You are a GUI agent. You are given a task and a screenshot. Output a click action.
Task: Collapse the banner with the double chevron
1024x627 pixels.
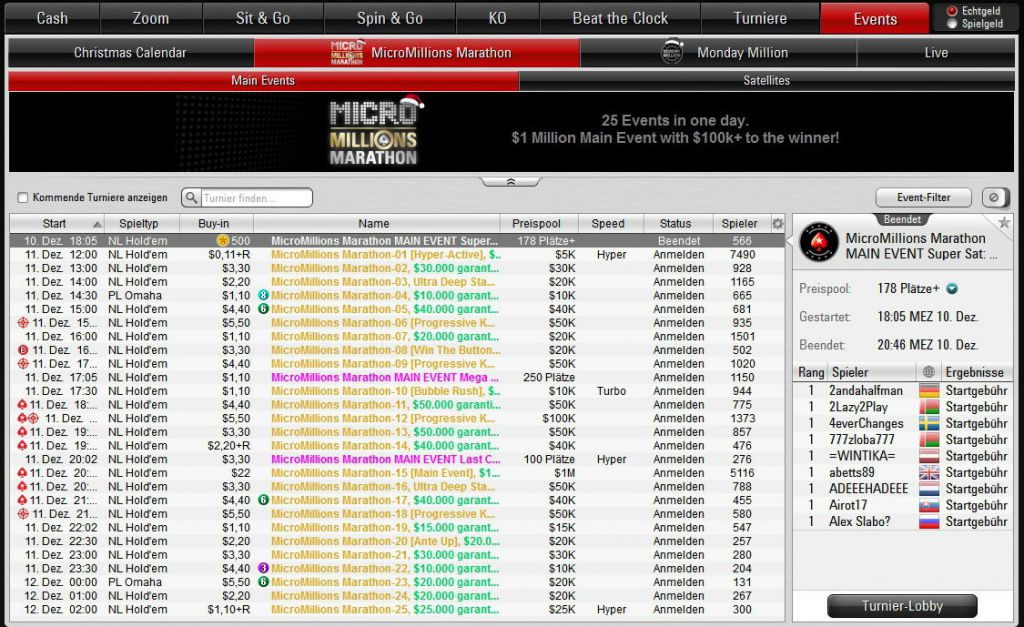(x=511, y=182)
